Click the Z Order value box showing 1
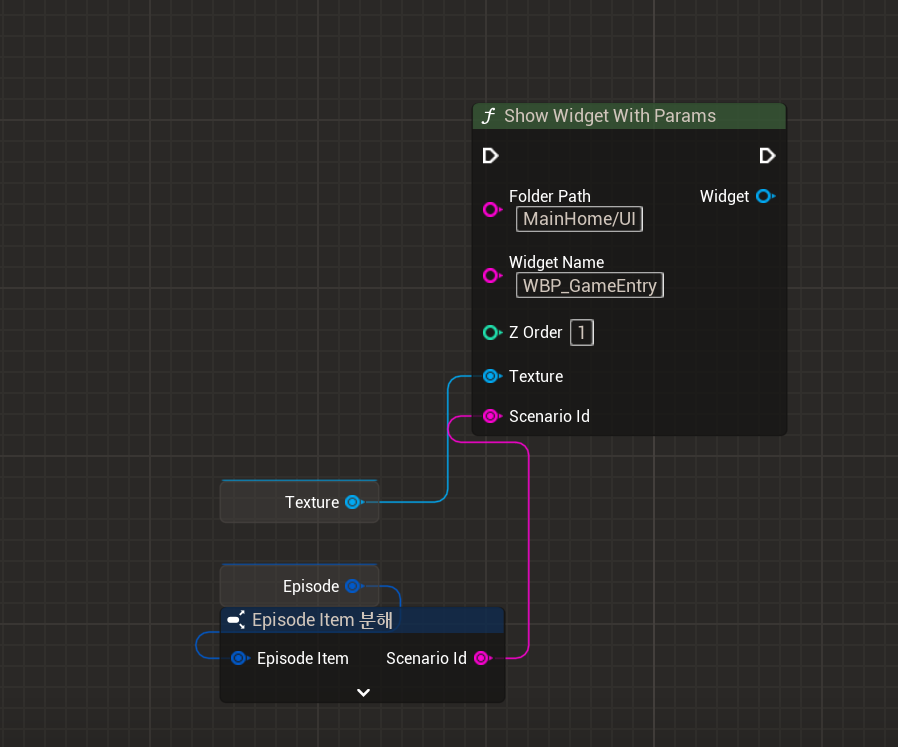Viewport: 898px width, 747px height. coord(581,332)
